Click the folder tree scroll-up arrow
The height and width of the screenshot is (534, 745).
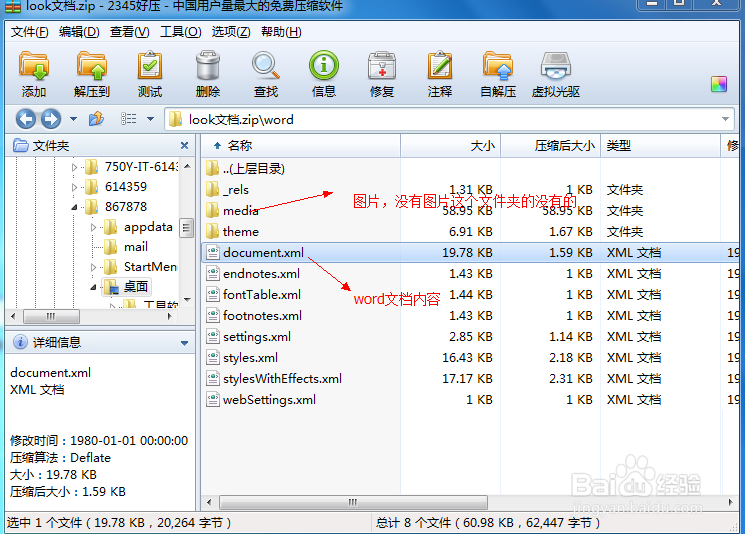point(187,166)
